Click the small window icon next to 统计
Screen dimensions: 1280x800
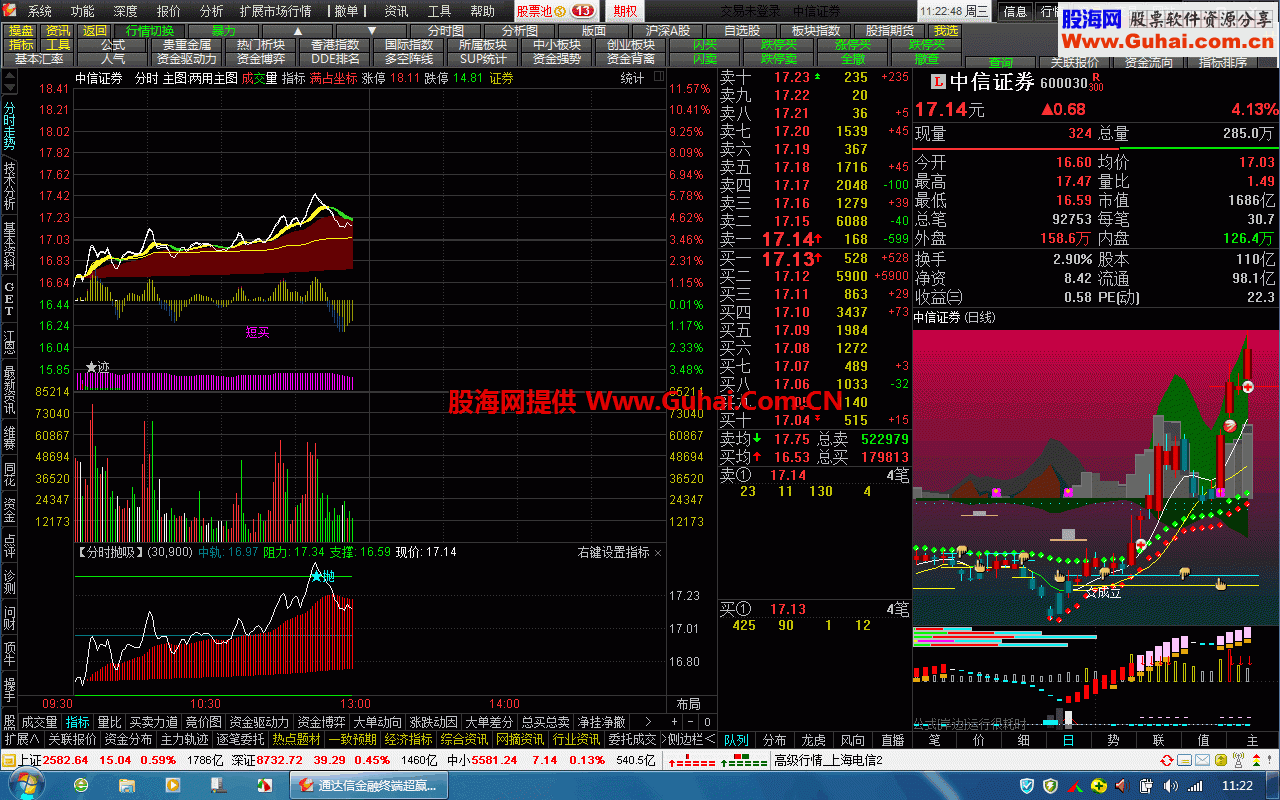pyautogui.click(x=657, y=78)
